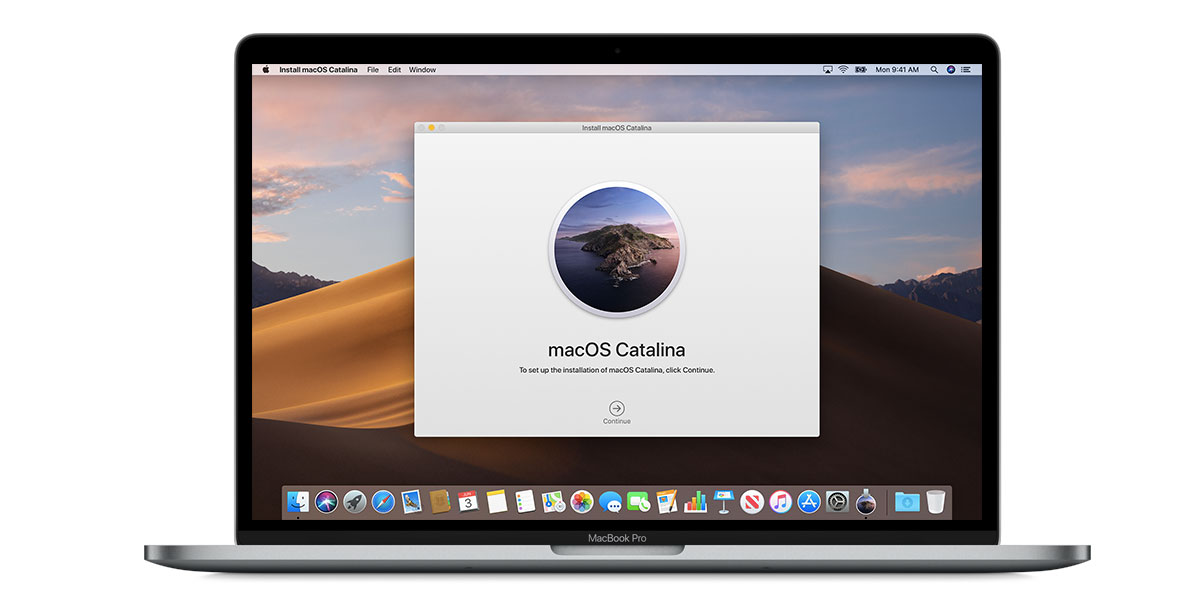Minimize the installer window yellow button
The width and height of the screenshot is (1200, 600).
pyautogui.click(x=431, y=128)
